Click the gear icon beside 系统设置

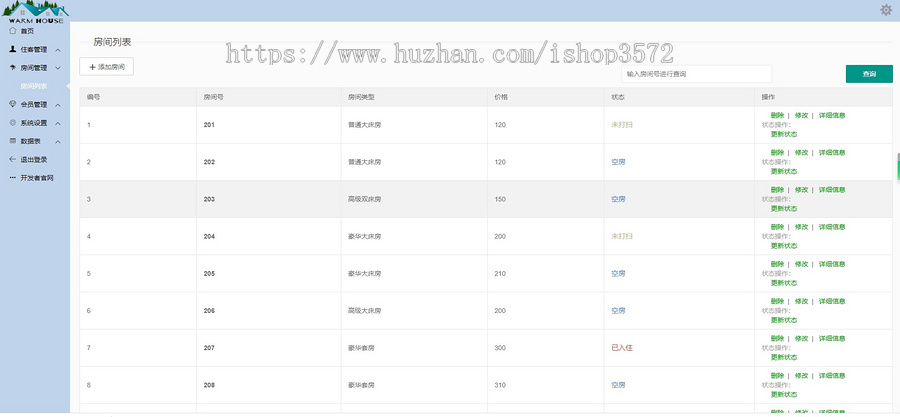(13, 123)
